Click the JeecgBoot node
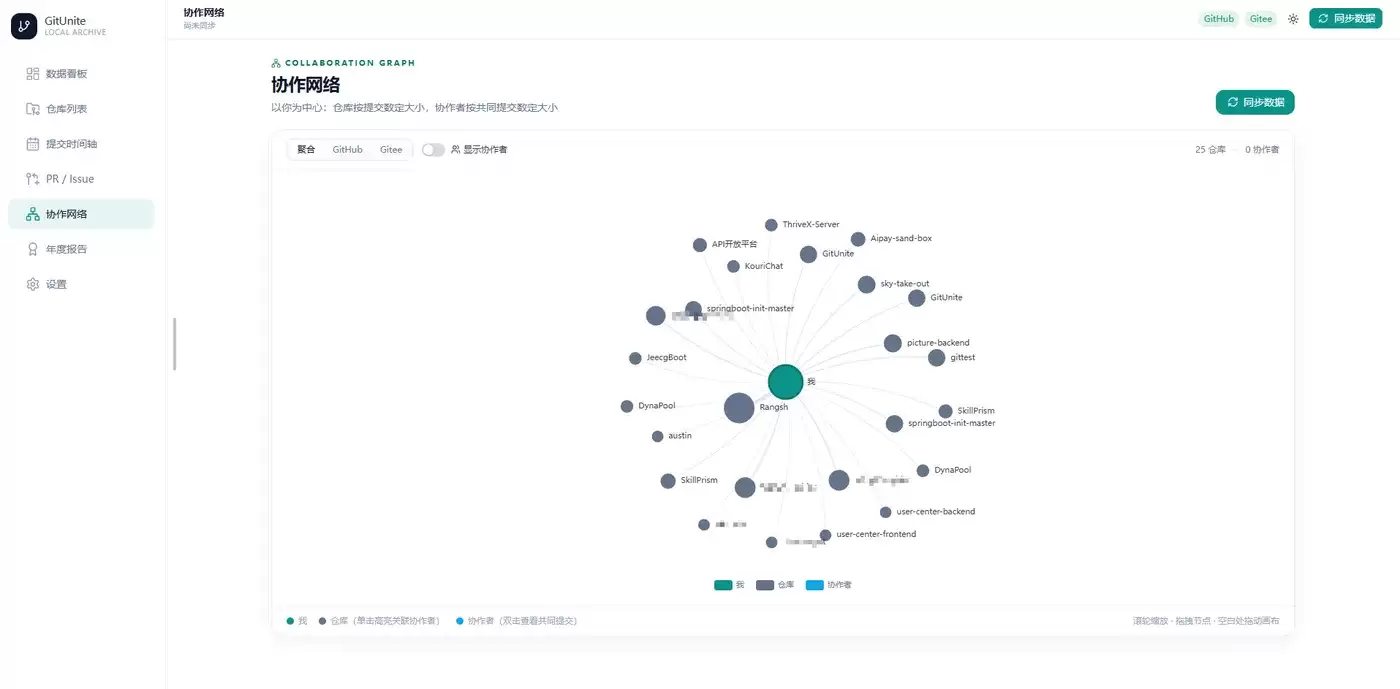This screenshot has width=1400, height=689. click(635, 358)
